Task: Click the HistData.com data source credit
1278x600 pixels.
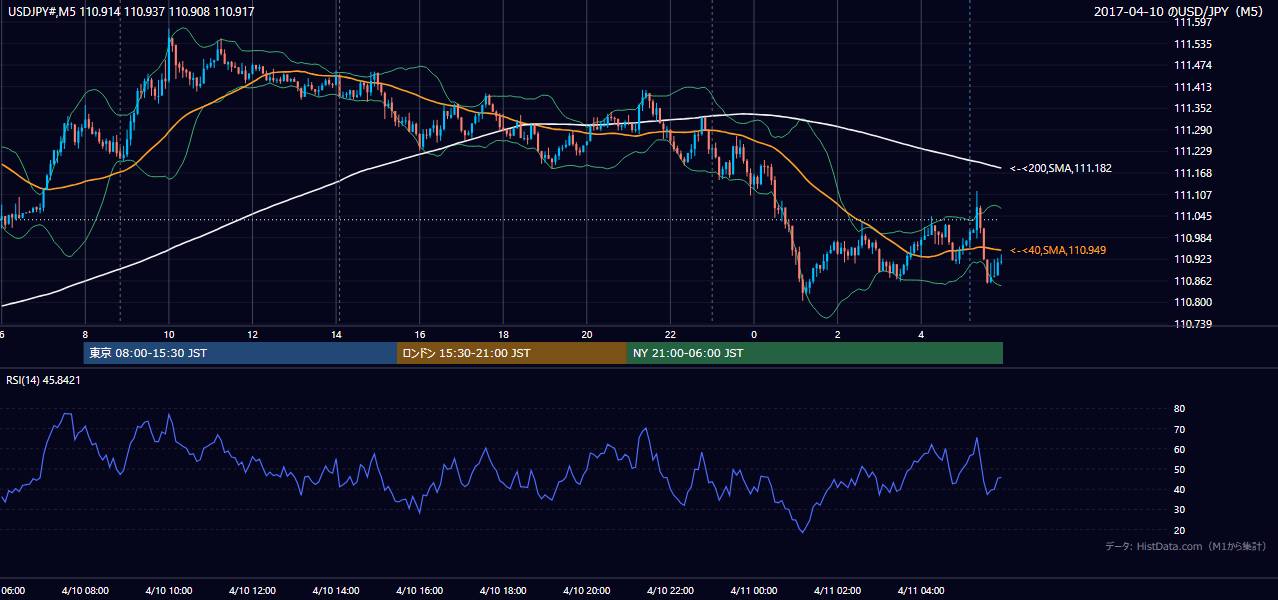Action: click(1186, 546)
